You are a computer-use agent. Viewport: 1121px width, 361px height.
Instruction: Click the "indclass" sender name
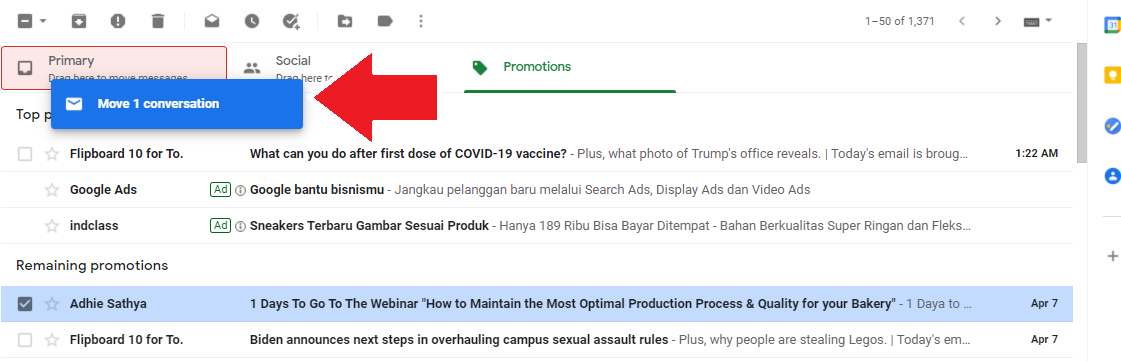(94, 226)
